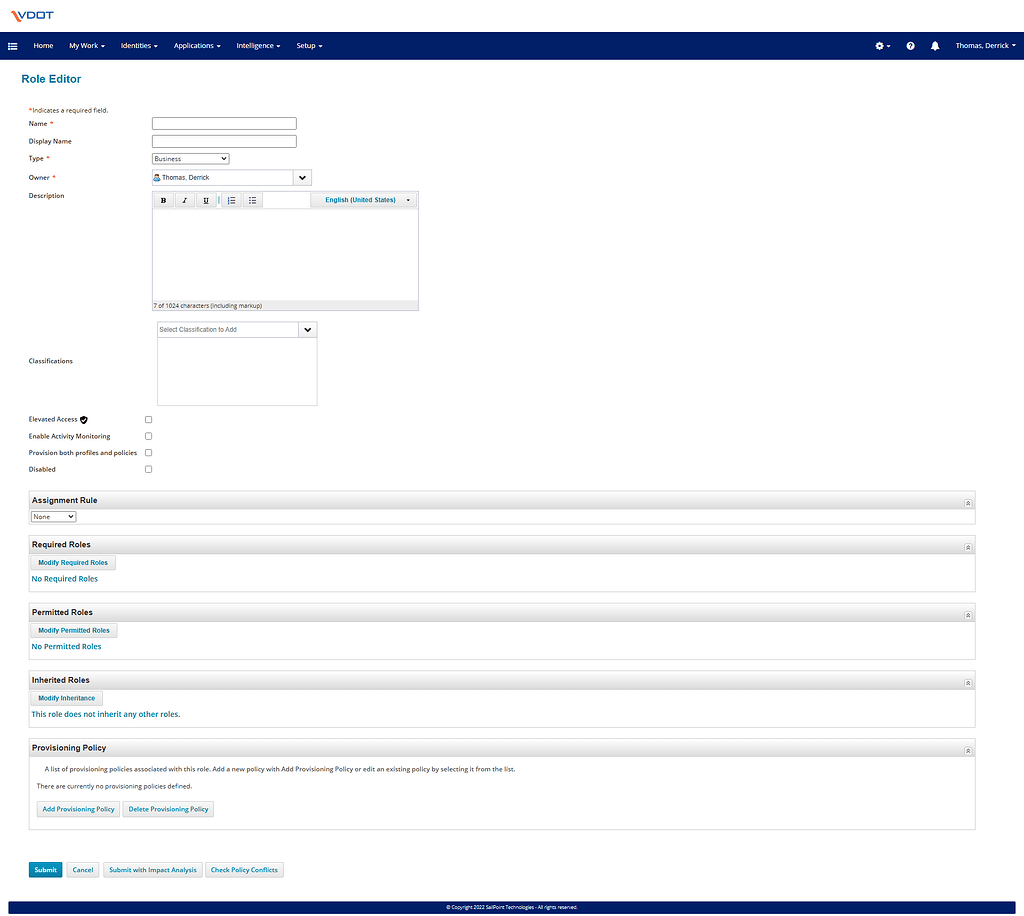The height and width of the screenshot is (916, 1024).
Task: Open the Type dropdown showing Business
Action: [190, 158]
